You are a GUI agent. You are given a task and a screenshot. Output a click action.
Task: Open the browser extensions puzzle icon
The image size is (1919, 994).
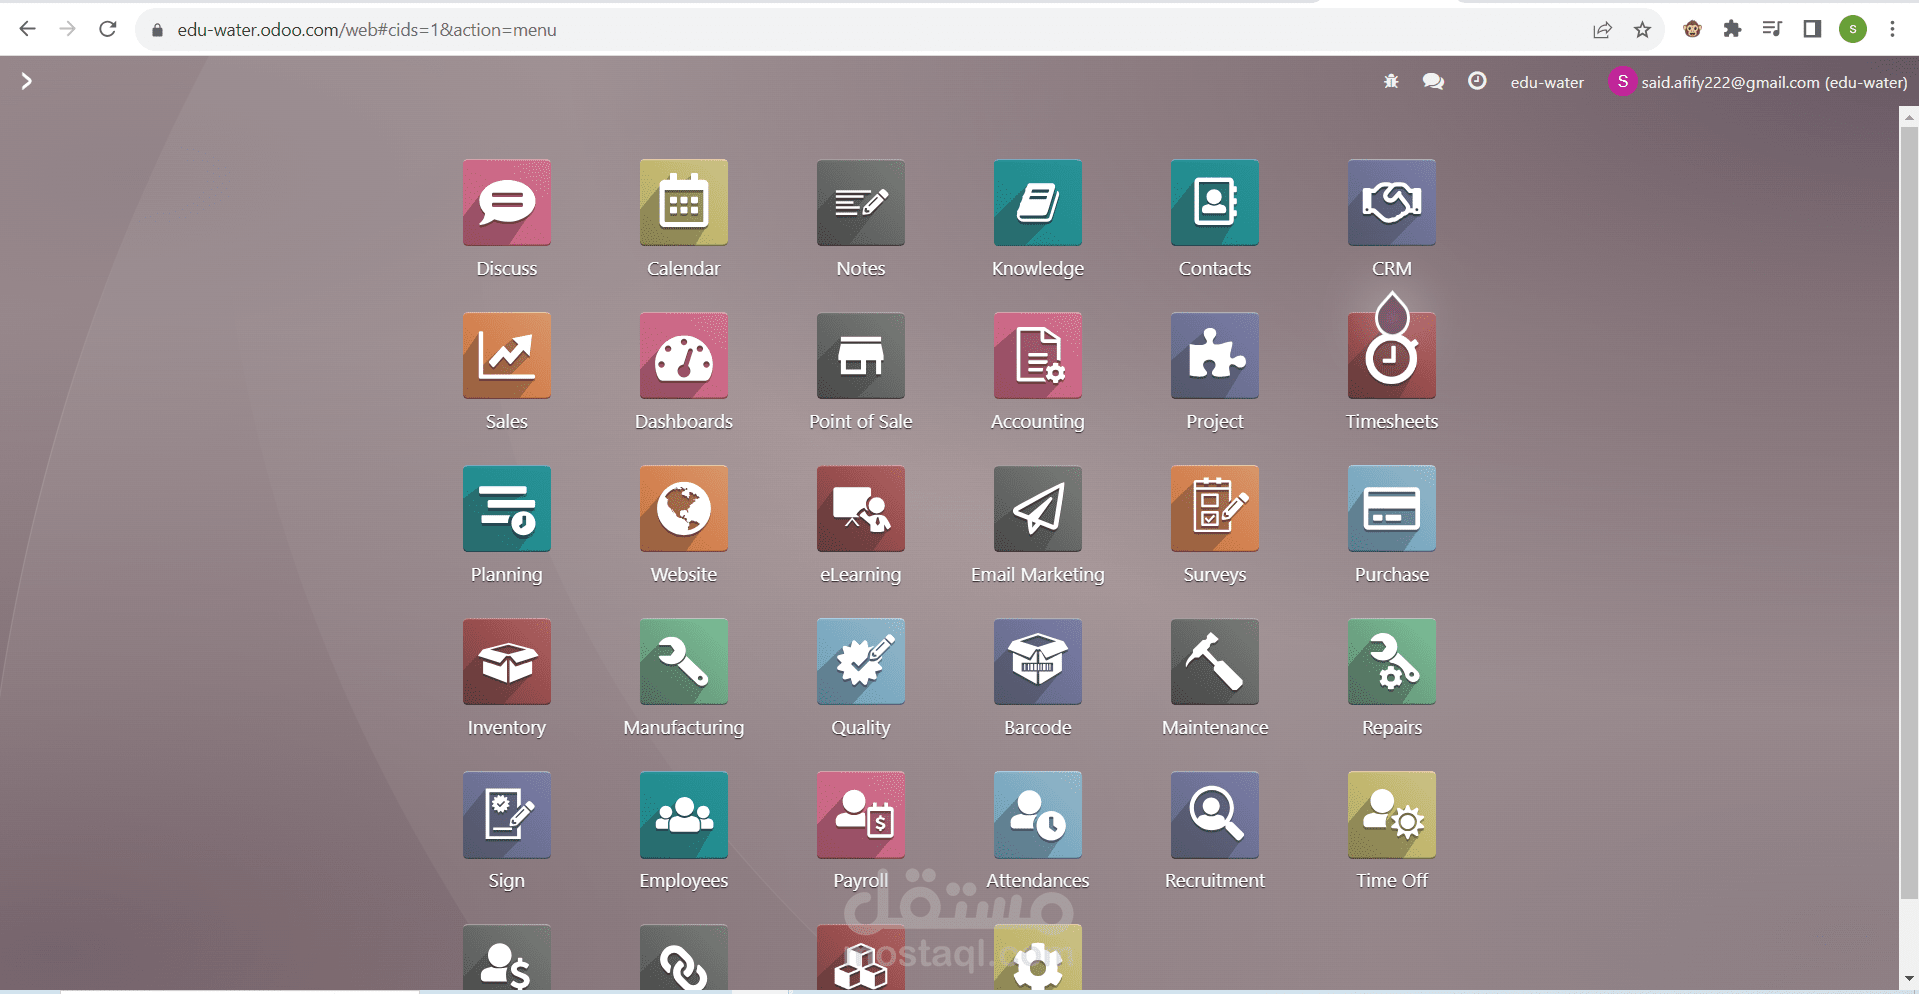pyautogui.click(x=1732, y=29)
